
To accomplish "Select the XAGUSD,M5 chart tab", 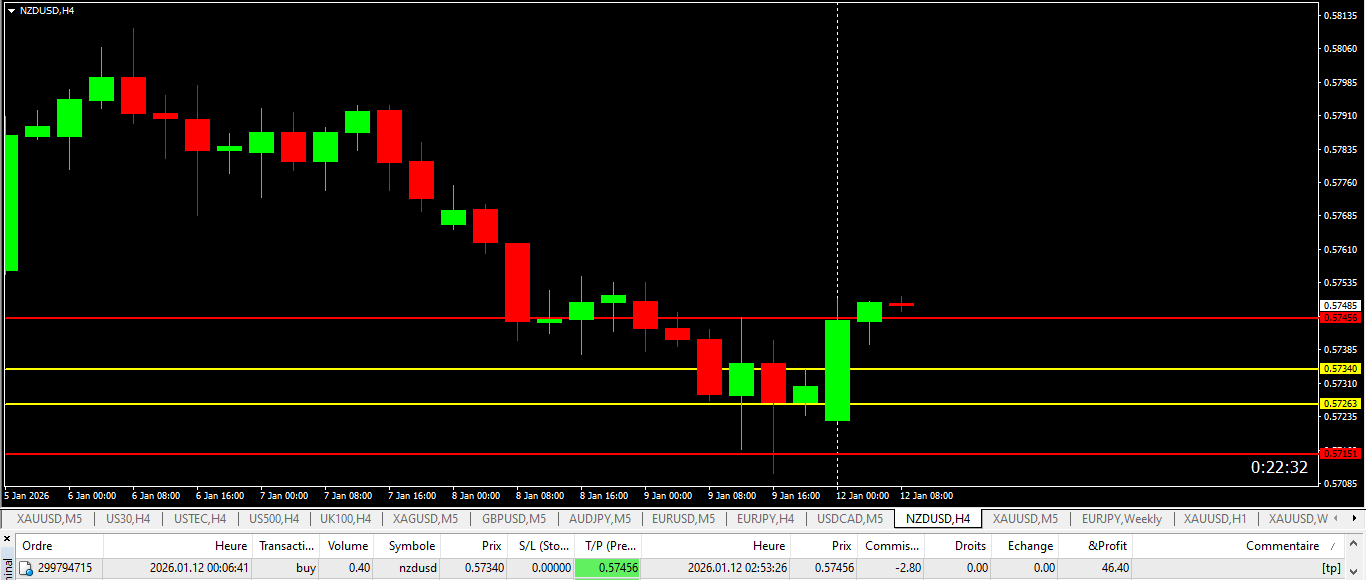I will [425, 519].
